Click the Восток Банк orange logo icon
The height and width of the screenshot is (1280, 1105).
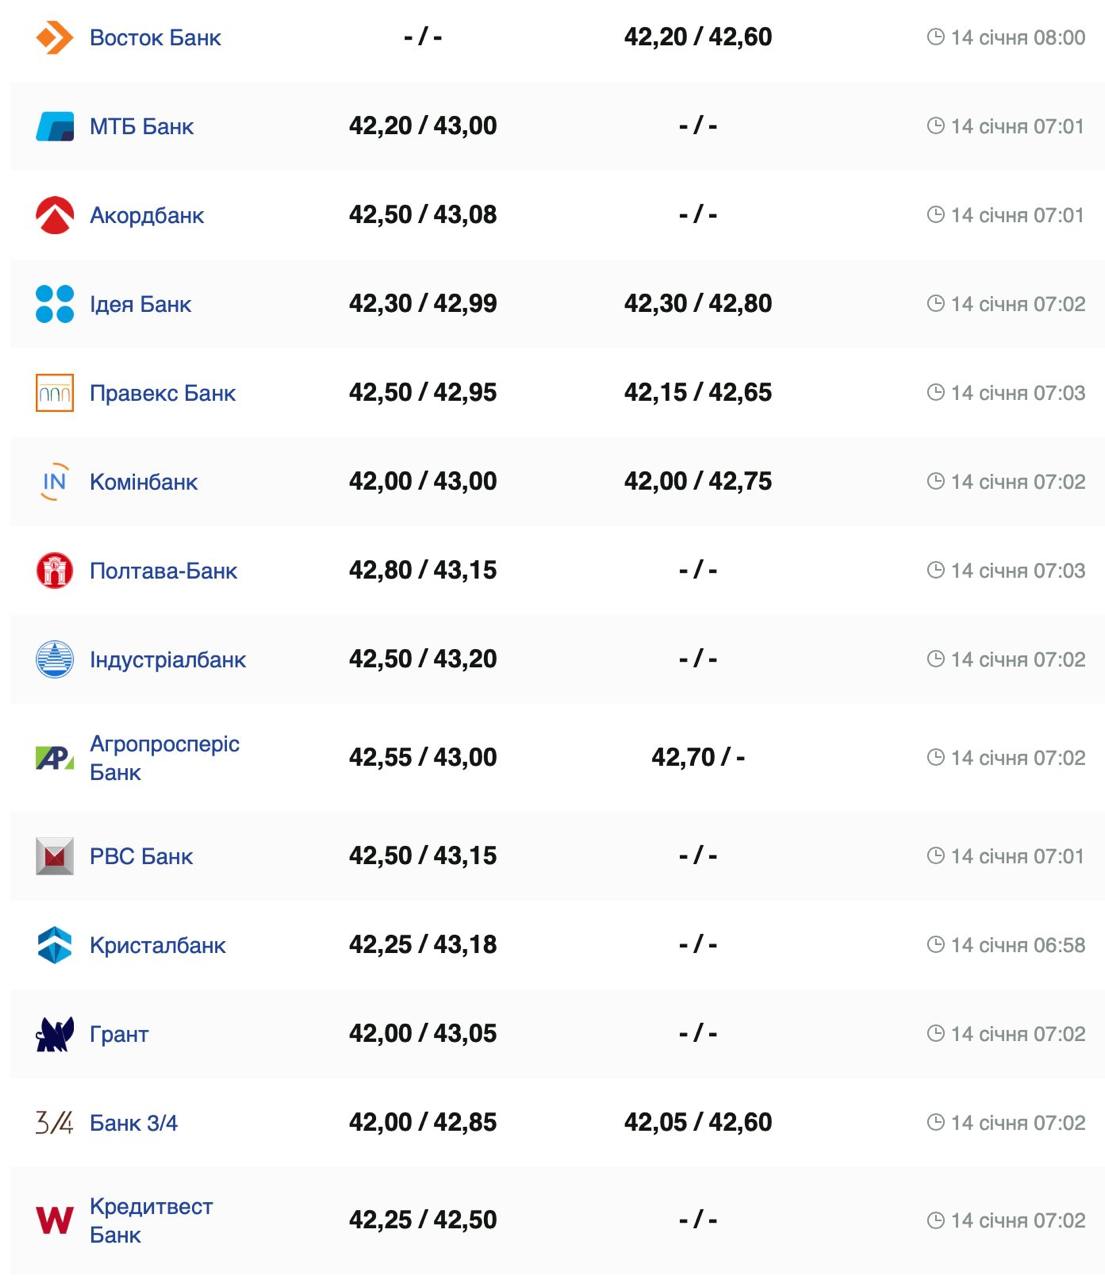pyautogui.click(x=54, y=38)
